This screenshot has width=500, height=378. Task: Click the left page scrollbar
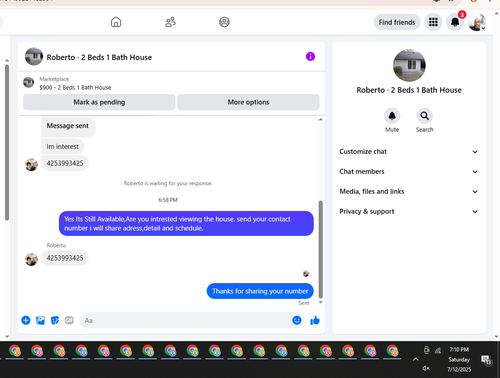[7, 142]
